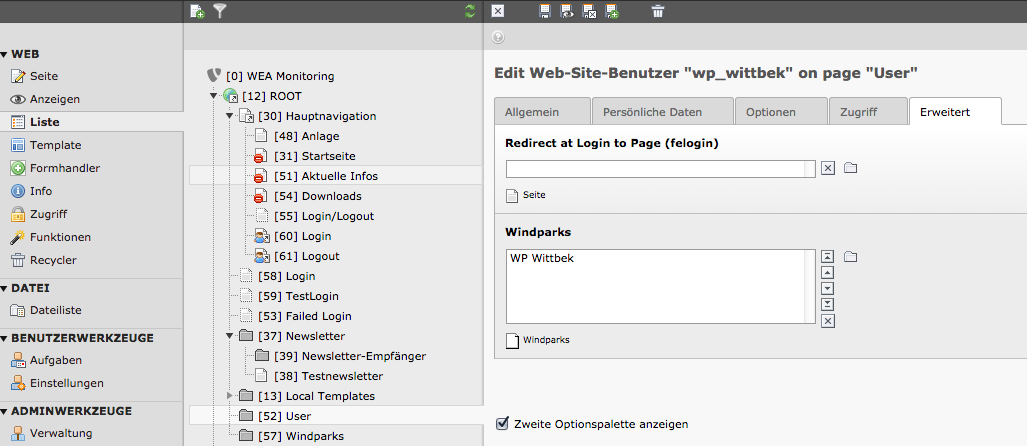The height and width of the screenshot is (446, 1027).
Task: Toggle Zweite Optionspalette anzeigen checkbox
Action: coord(503,424)
